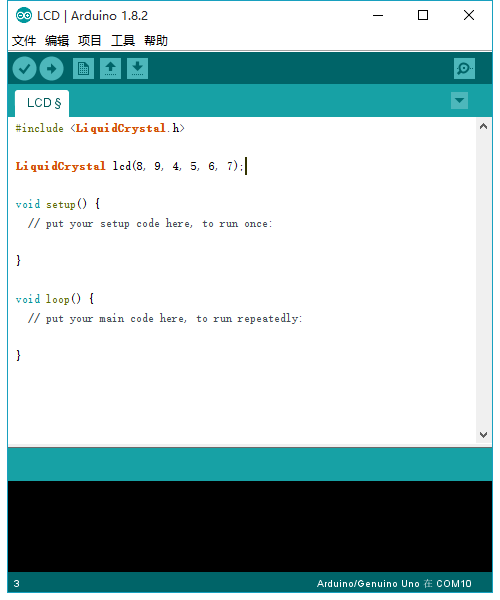The height and width of the screenshot is (600, 500).
Task: Save the sketch with the down-arrow icon
Action: click(x=137, y=69)
